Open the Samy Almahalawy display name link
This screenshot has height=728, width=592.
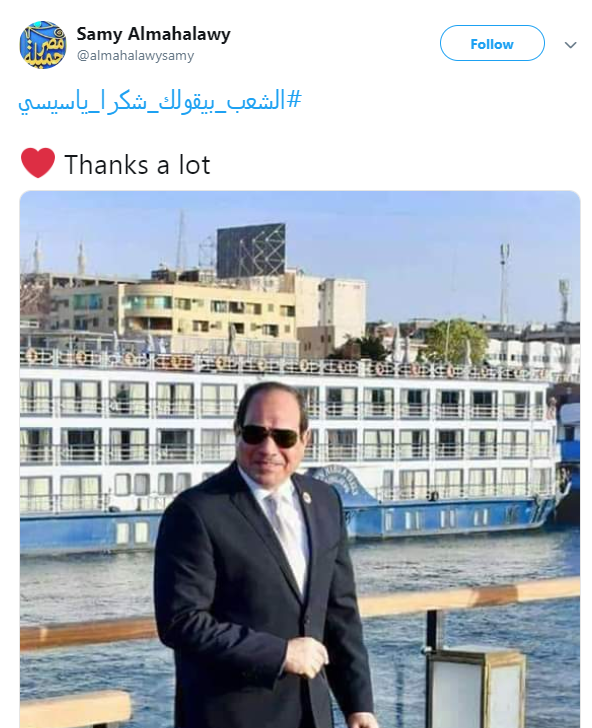[x=153, y=34]
